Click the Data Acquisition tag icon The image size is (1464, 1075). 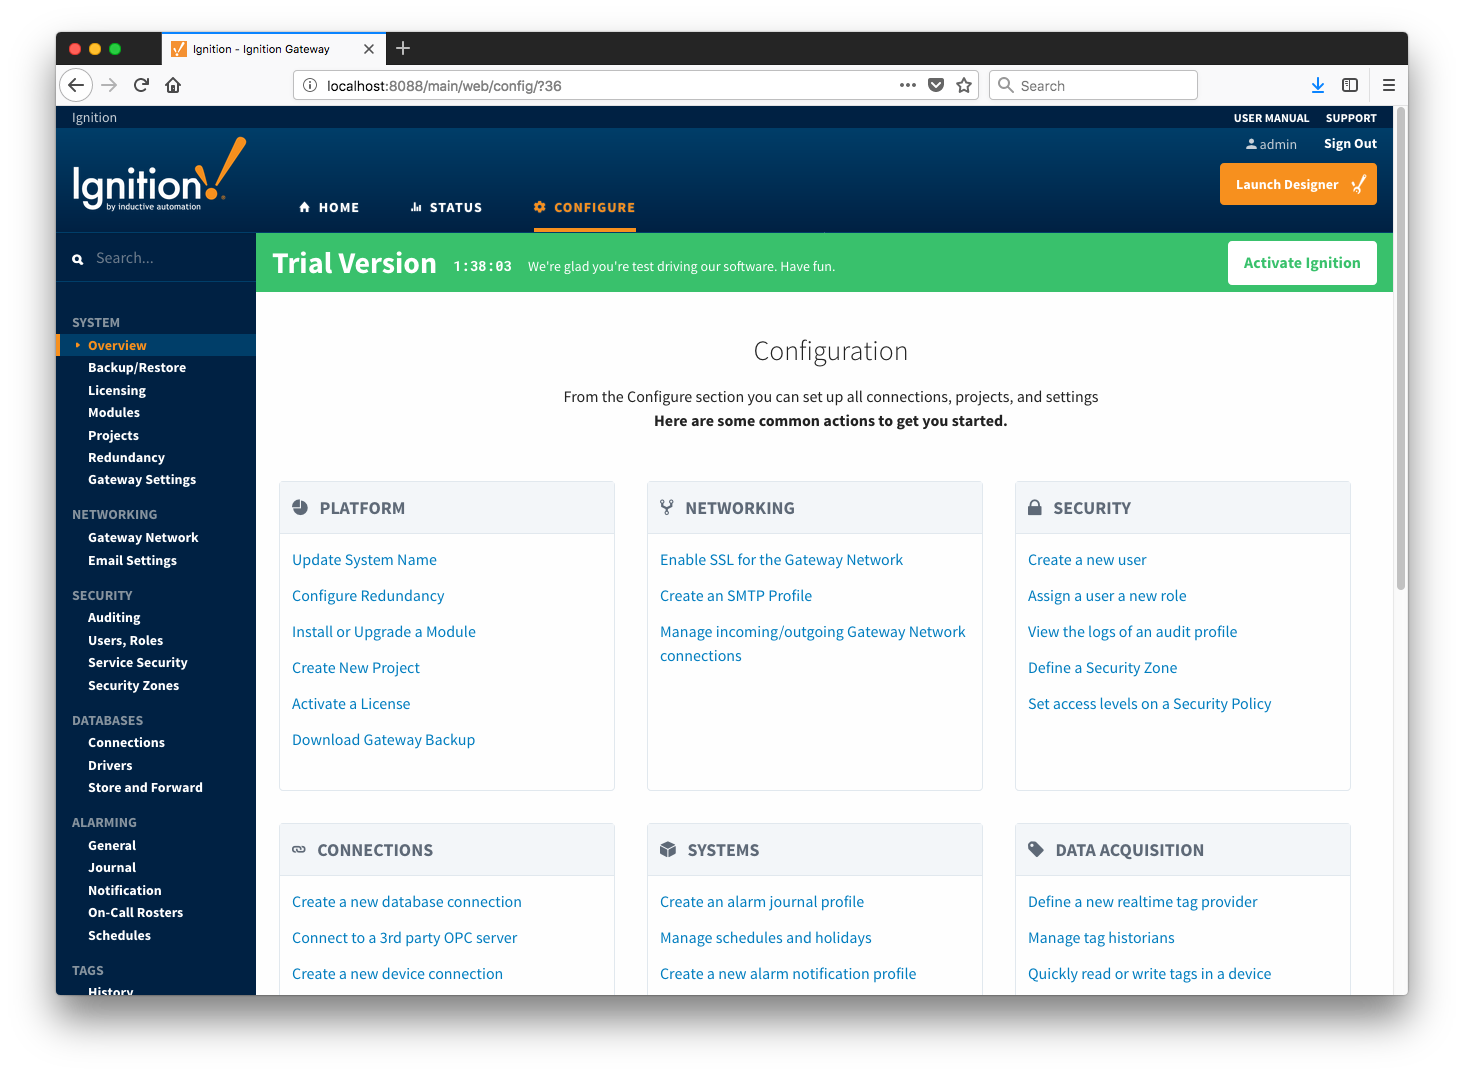(1036, 849)
